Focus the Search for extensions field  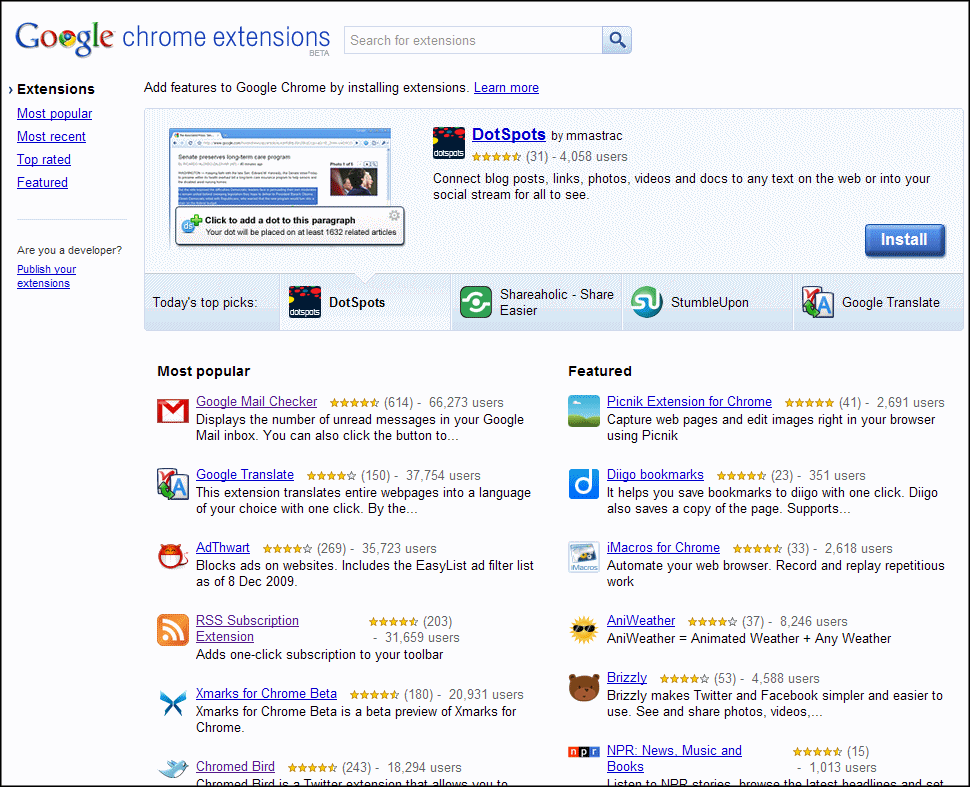point(473,40)
